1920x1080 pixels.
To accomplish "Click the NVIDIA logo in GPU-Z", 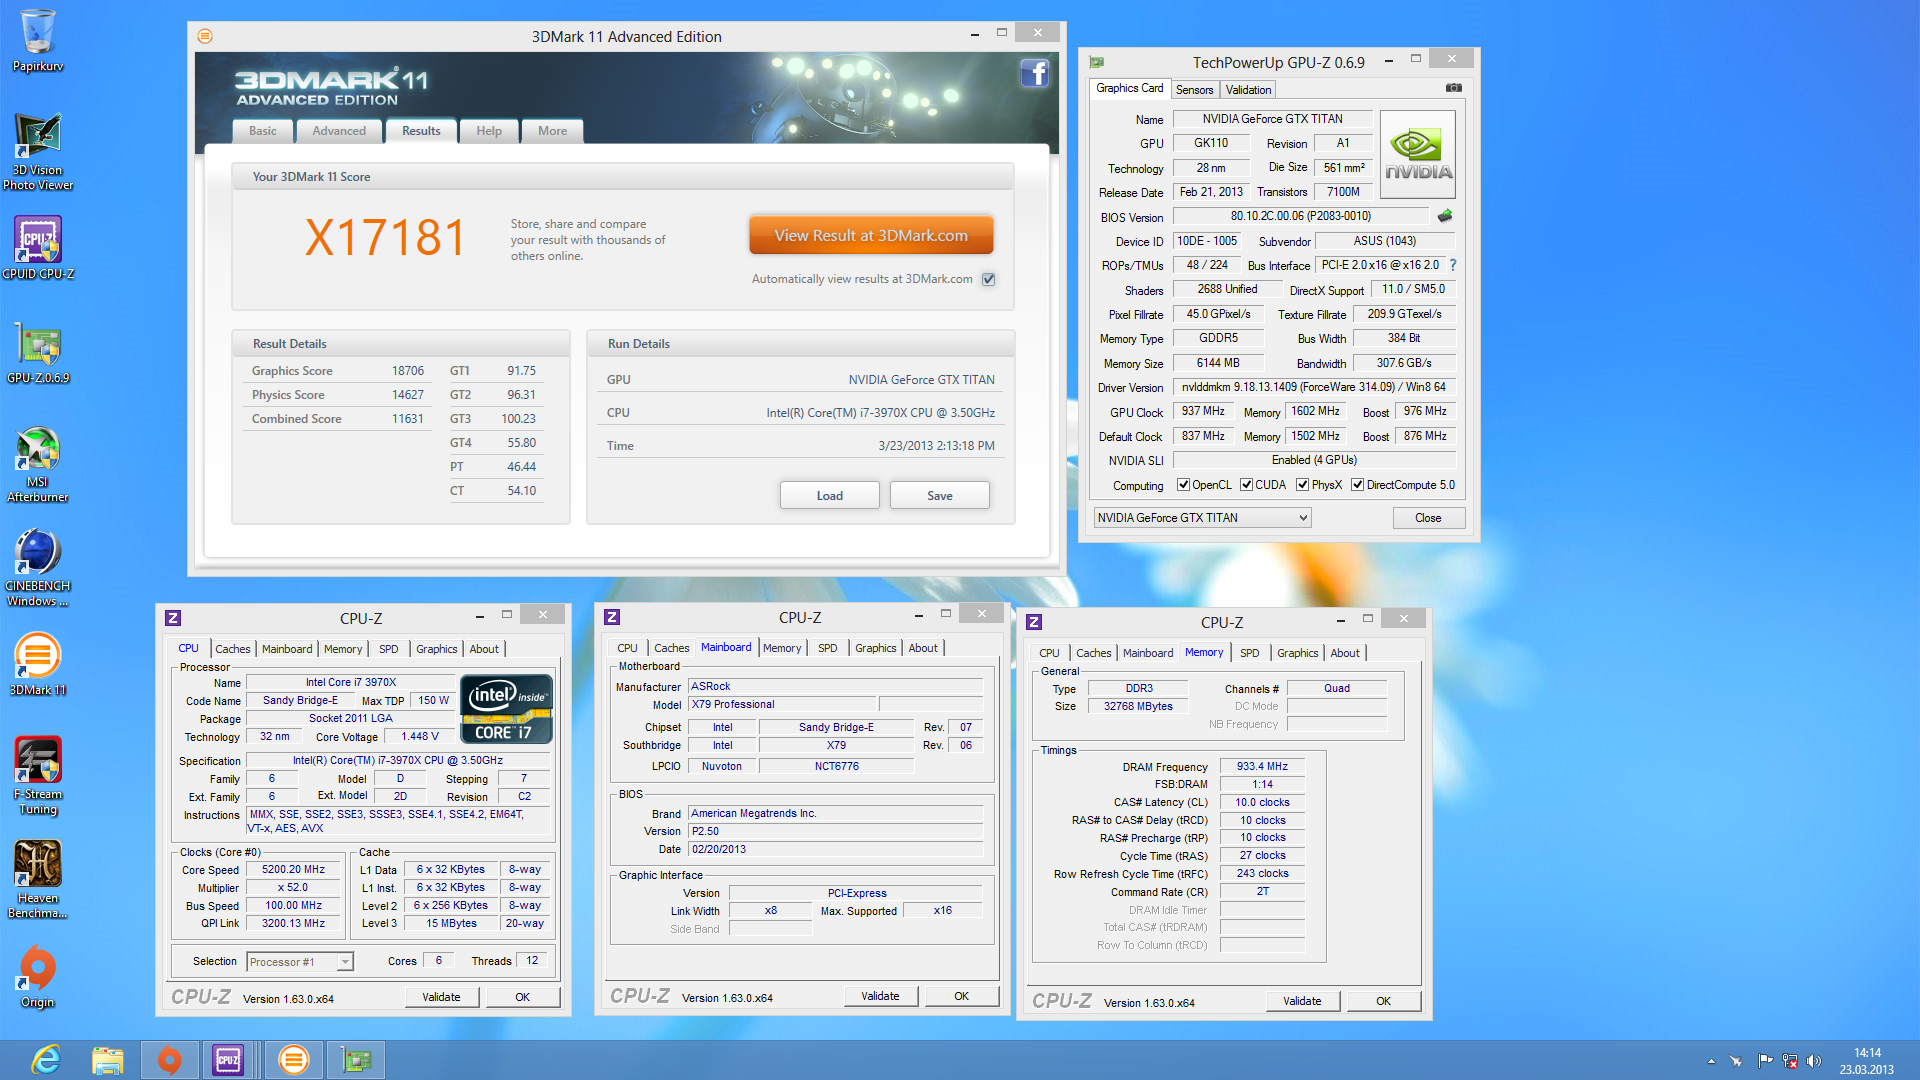I will point(1417,154).
